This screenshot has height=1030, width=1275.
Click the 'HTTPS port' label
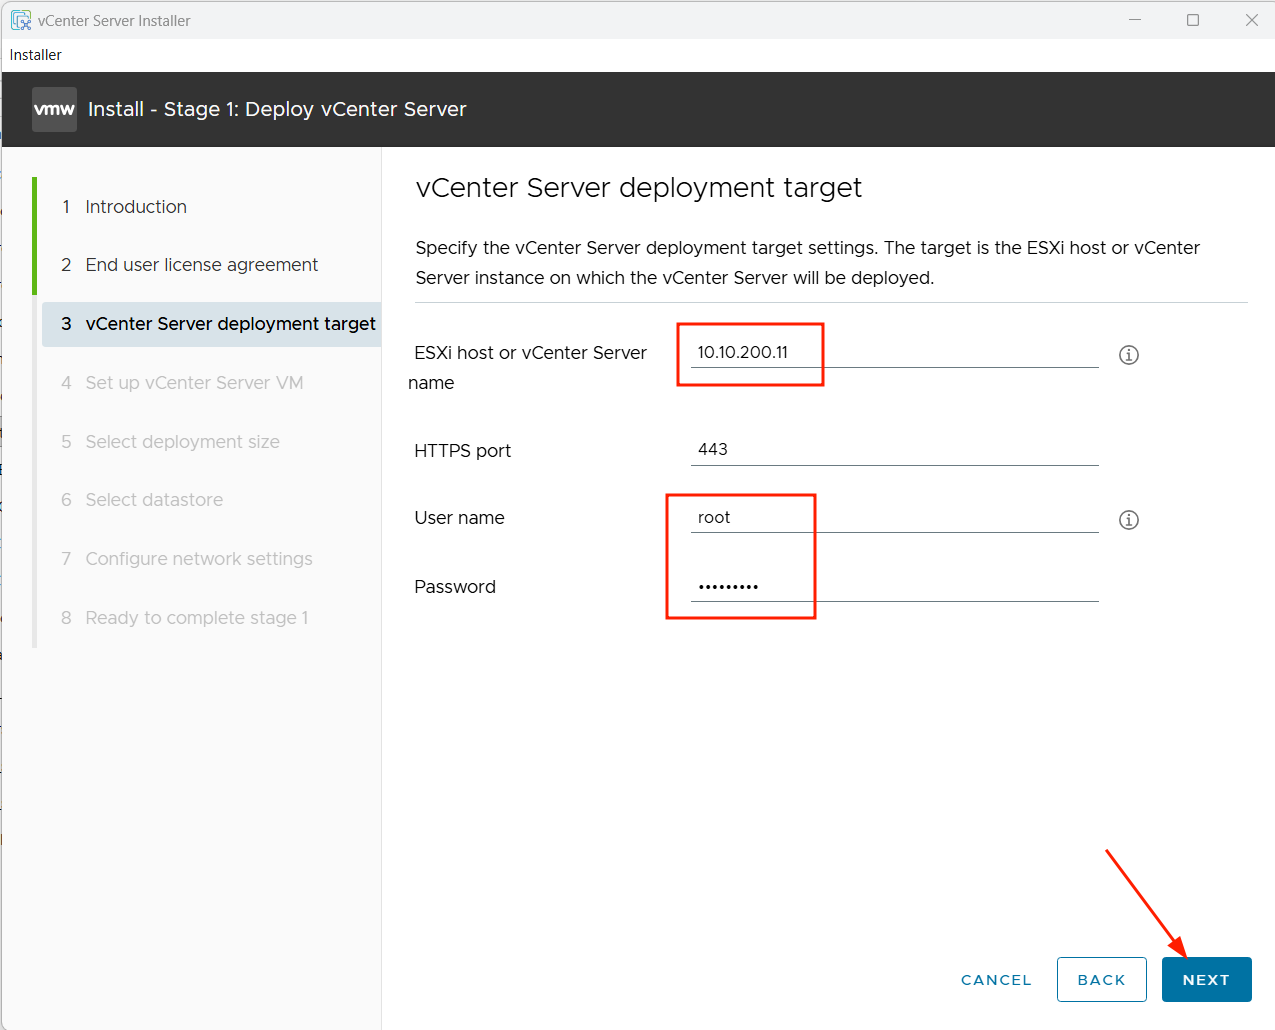pyautogui.click(x=462, y=451)
